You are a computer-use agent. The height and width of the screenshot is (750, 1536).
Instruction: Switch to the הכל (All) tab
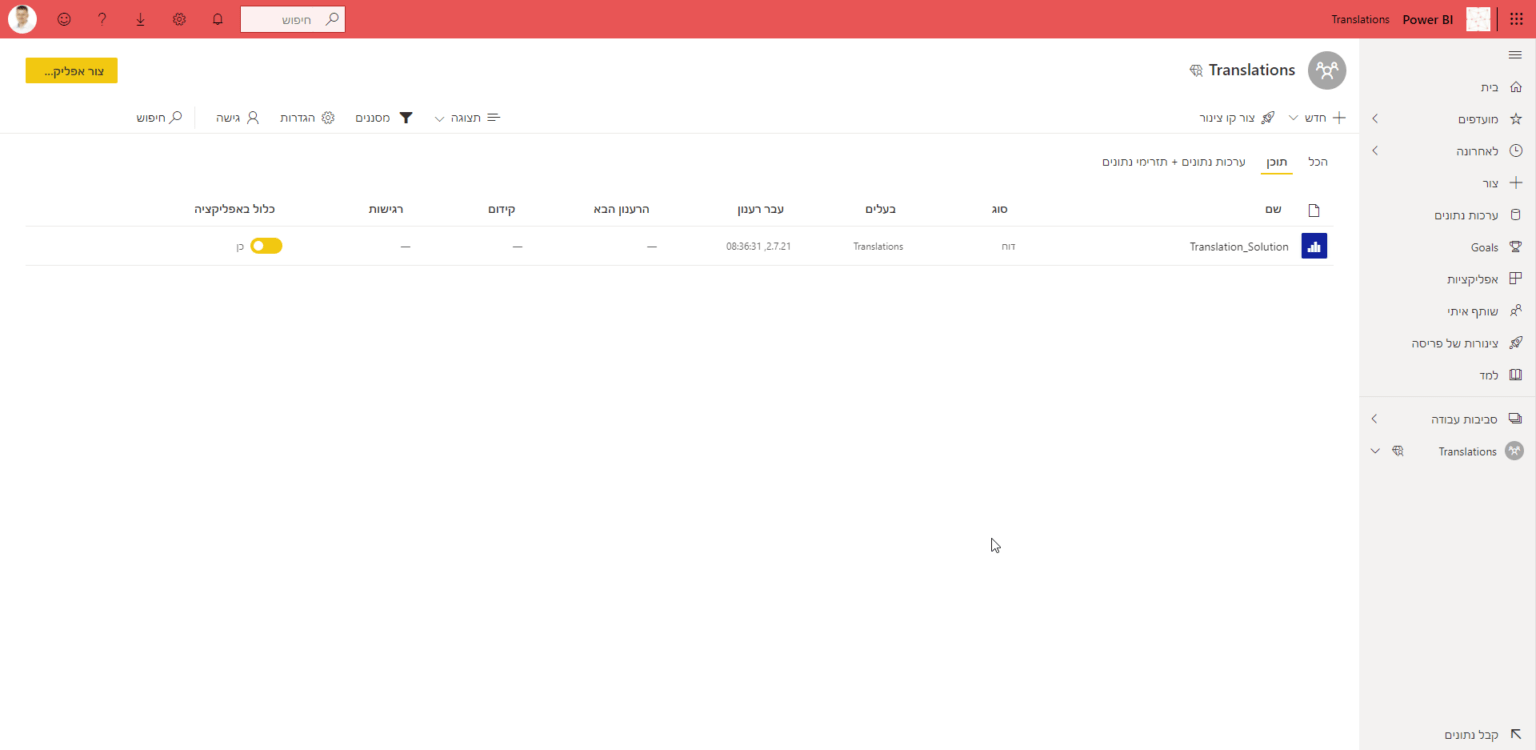coord(1317,161)
